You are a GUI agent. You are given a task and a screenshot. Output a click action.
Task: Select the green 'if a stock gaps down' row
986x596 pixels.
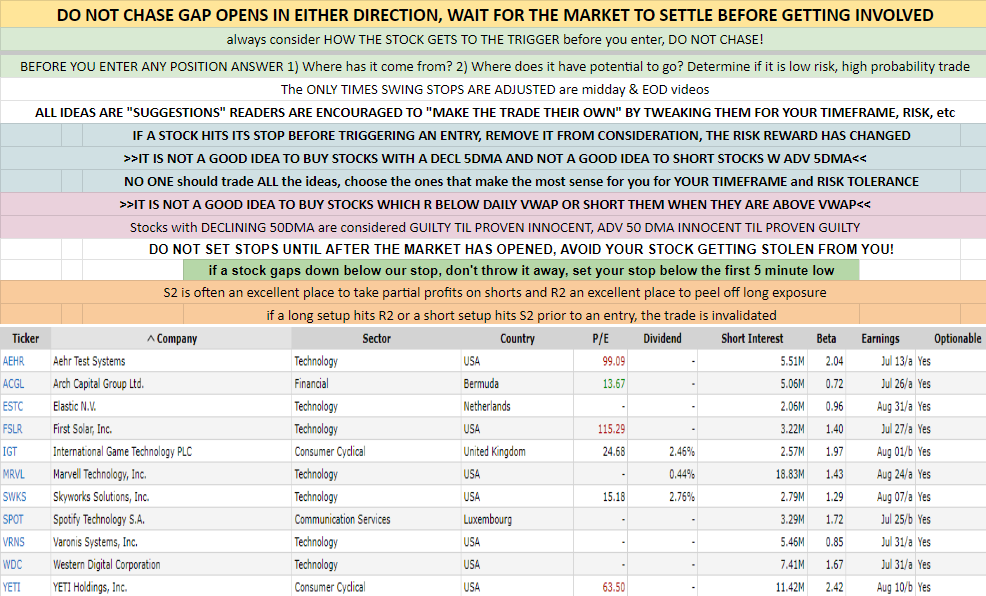[521, 270]
